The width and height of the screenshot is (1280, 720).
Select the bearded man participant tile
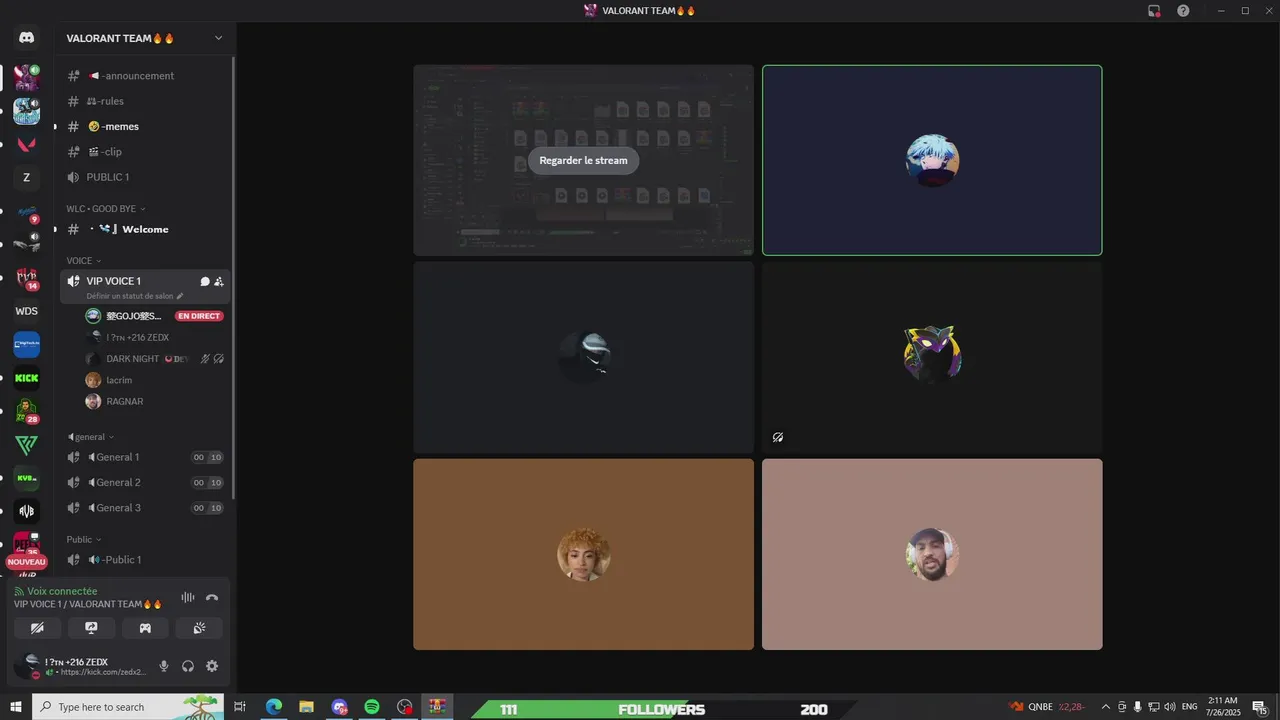932,554
